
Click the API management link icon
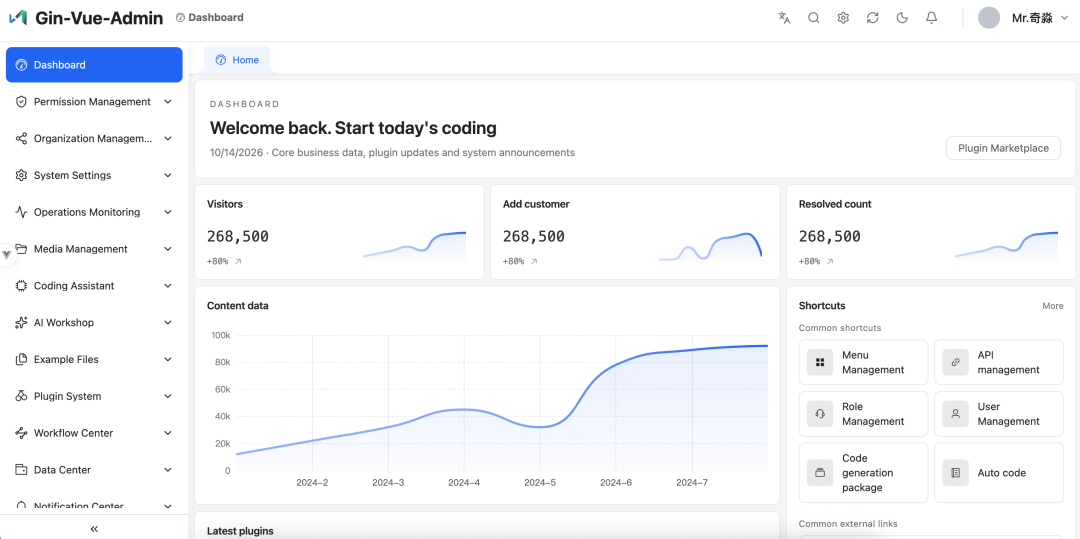pyautogui.click(x=955, y=362)
